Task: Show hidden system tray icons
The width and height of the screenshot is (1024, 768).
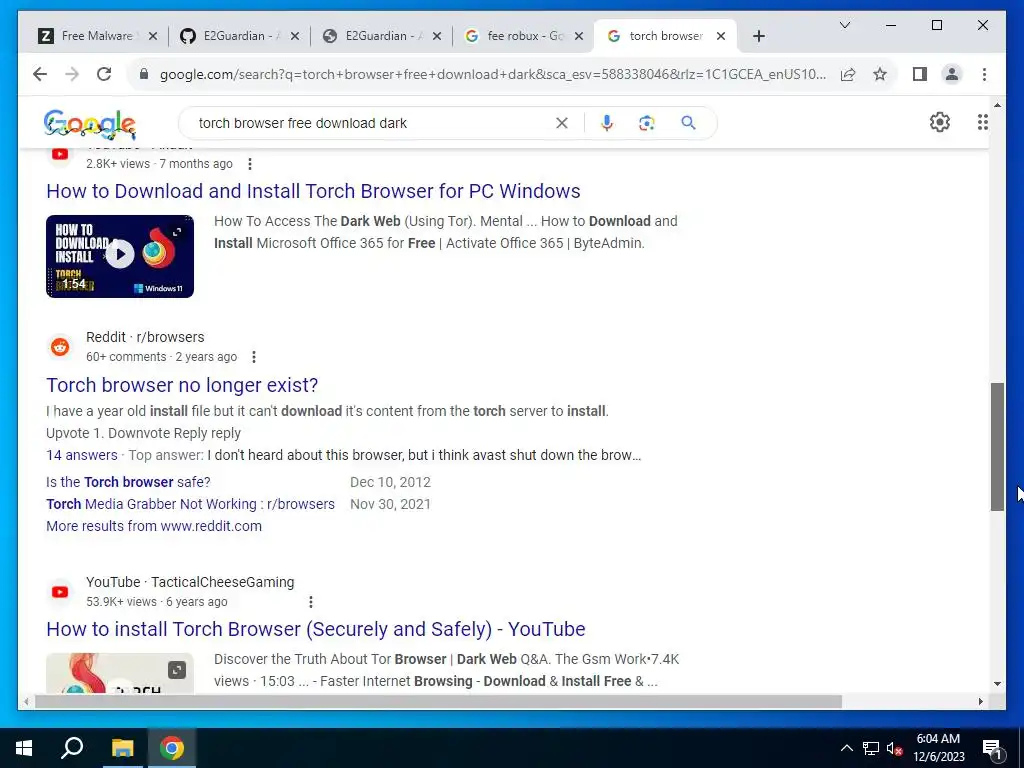Action: [x=846, y=748]
